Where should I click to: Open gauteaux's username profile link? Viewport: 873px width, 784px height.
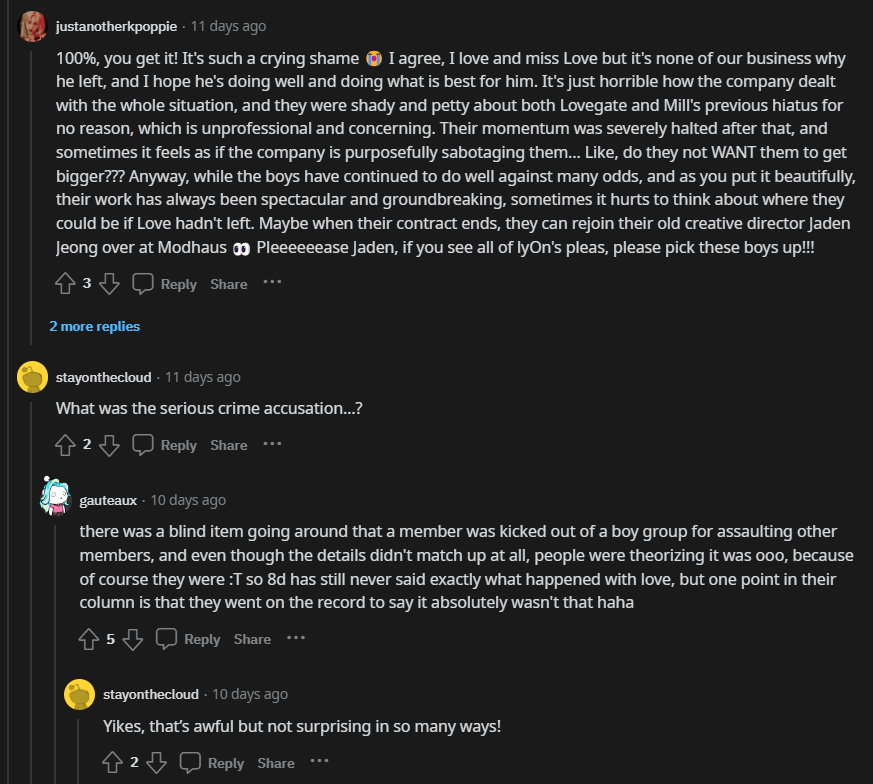pos(108,500)
